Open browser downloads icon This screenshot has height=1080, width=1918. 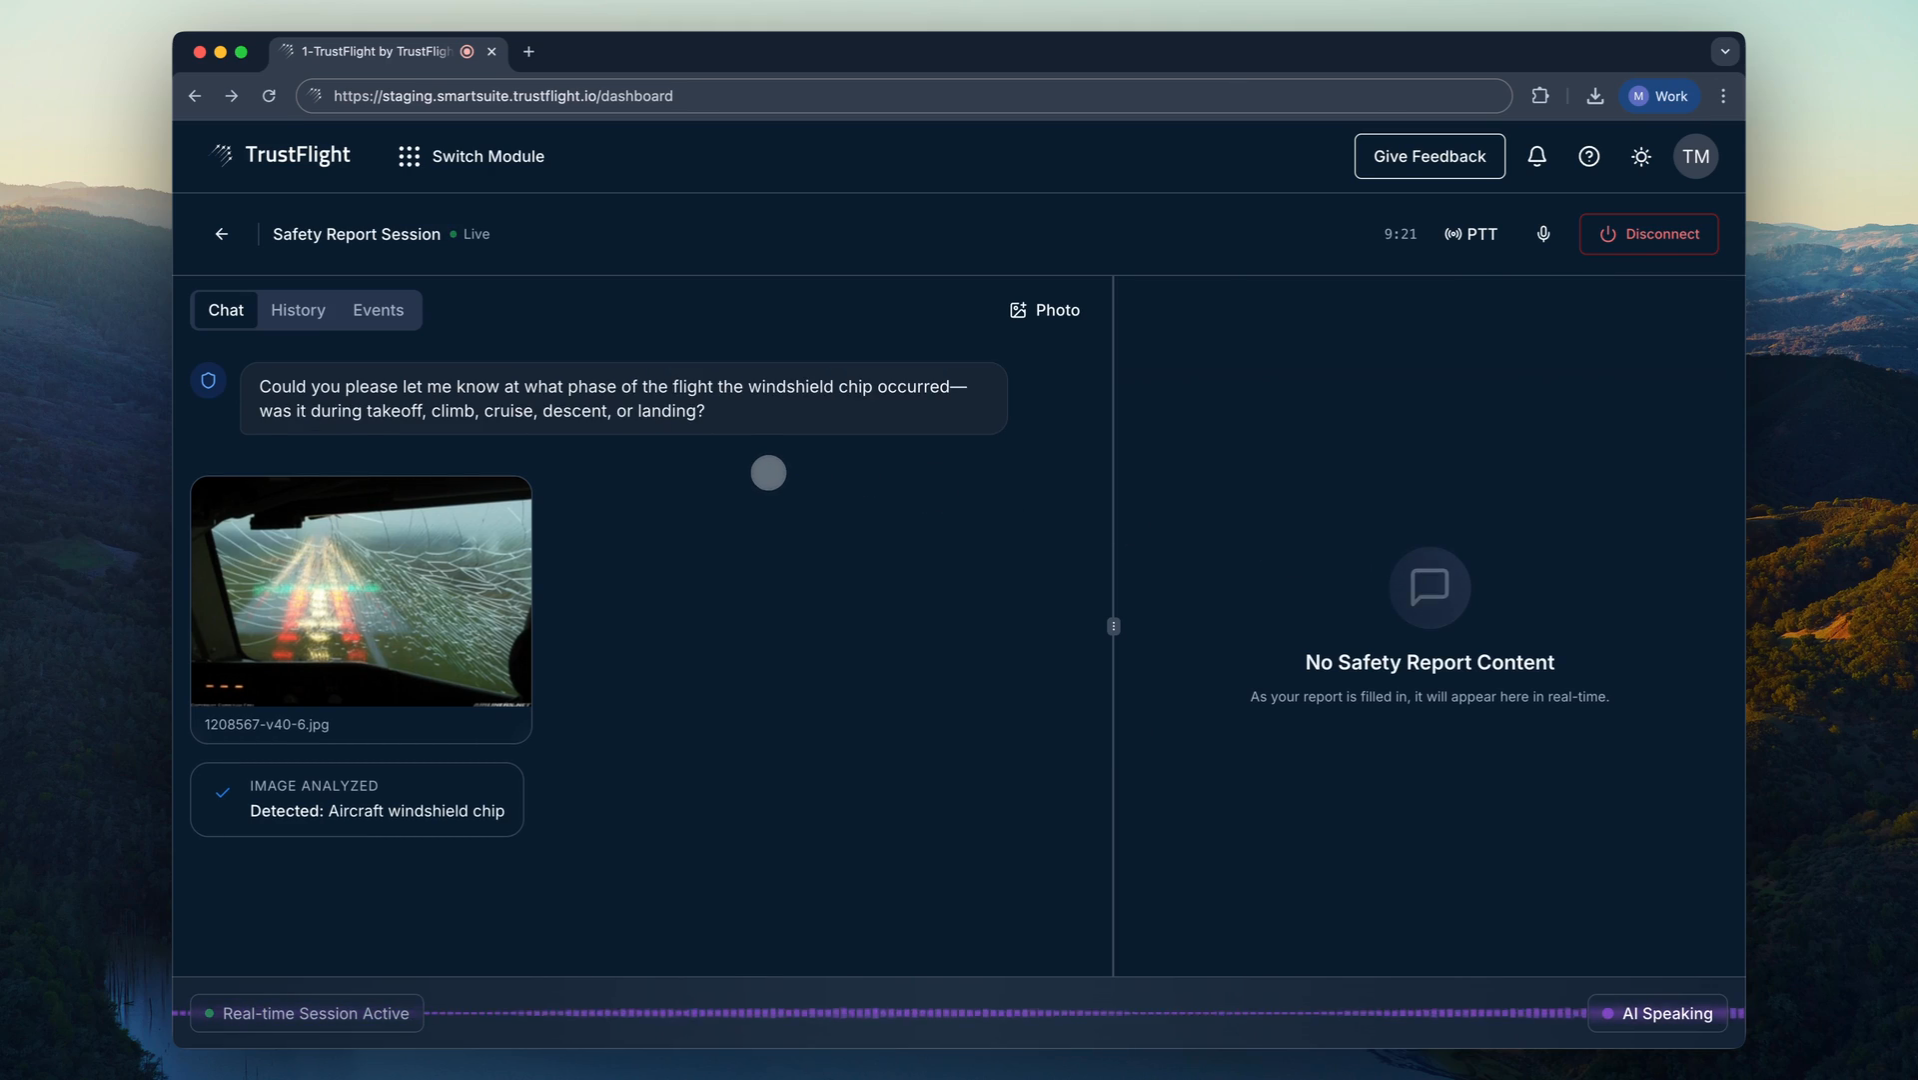point(1595,96)
